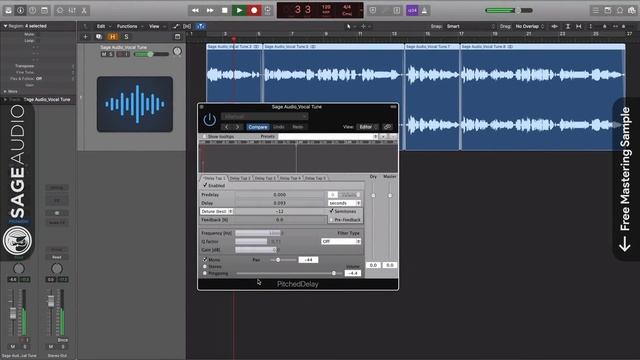Toggle the Semitones checkbox
Image resolution: width=640 pixels, height=360 pixels.
pyautogui.click(x=331, y=211)
